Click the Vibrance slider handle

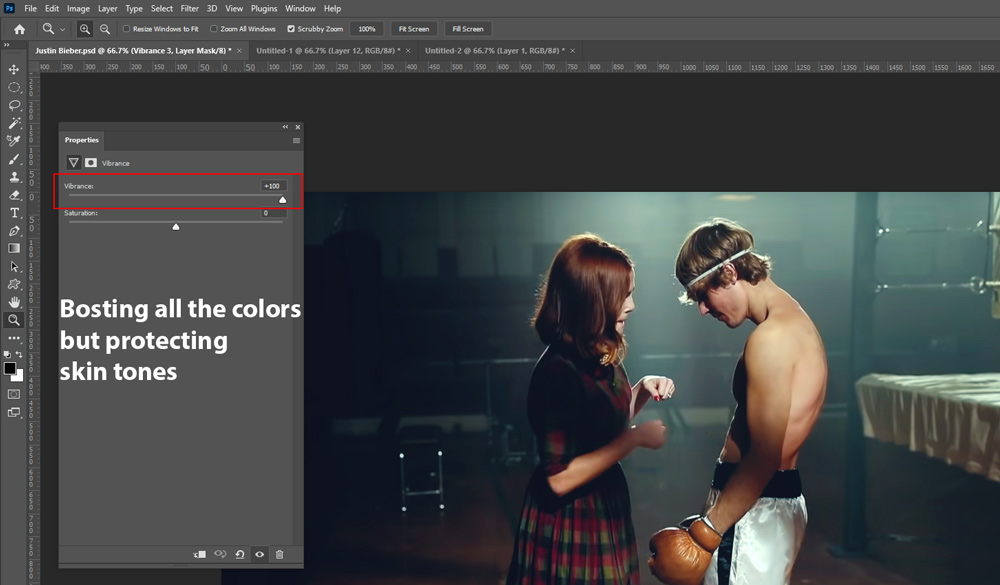pyautogui.click(x=283, y=200)
